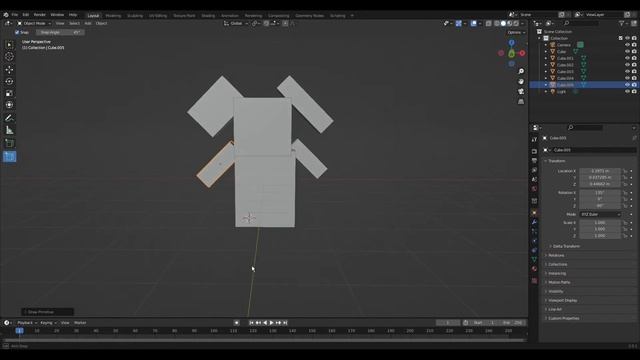Image resolution: width=640 pixels, height=360 pixels.
Task: Open the Global transform orientation dropdown
Action: [236, 23]
